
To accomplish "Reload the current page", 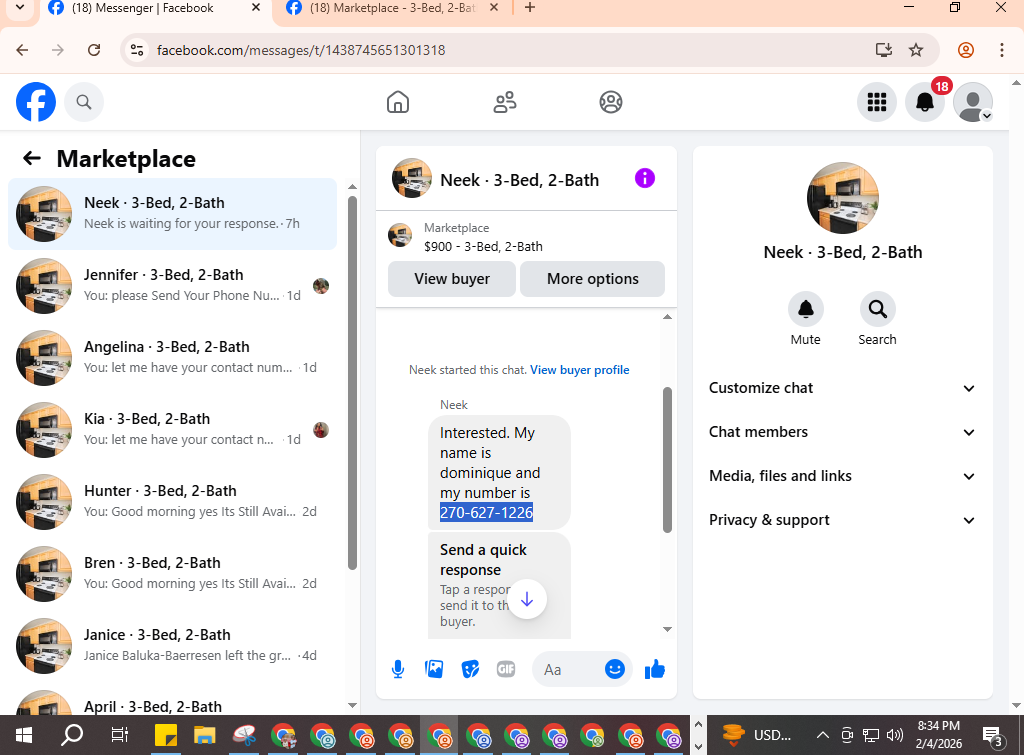I will coord(94,50).
